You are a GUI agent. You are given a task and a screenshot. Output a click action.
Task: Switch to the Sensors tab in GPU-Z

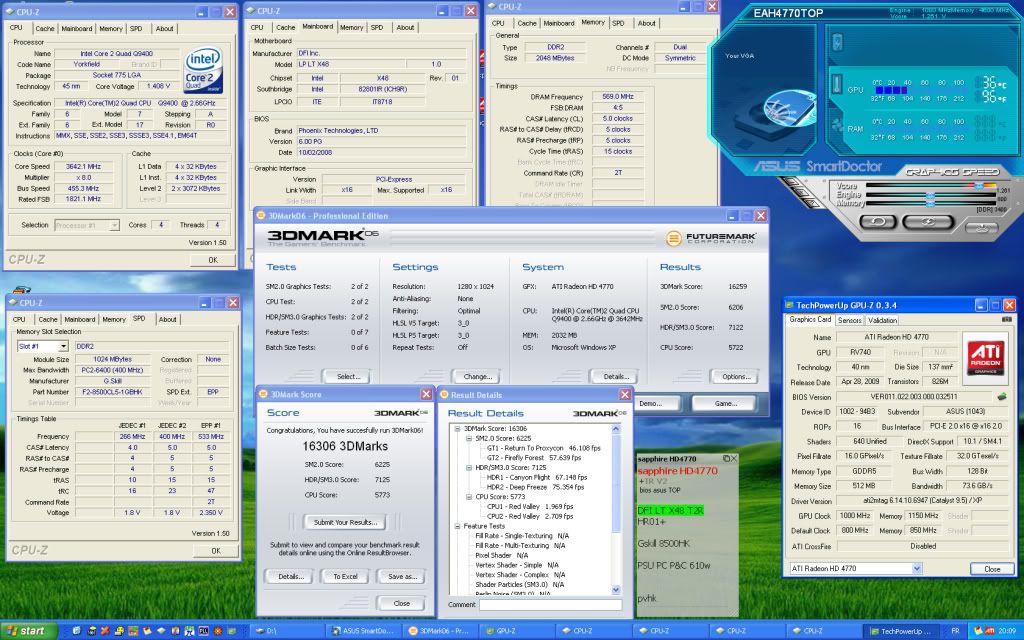click(x=849, y=320)
